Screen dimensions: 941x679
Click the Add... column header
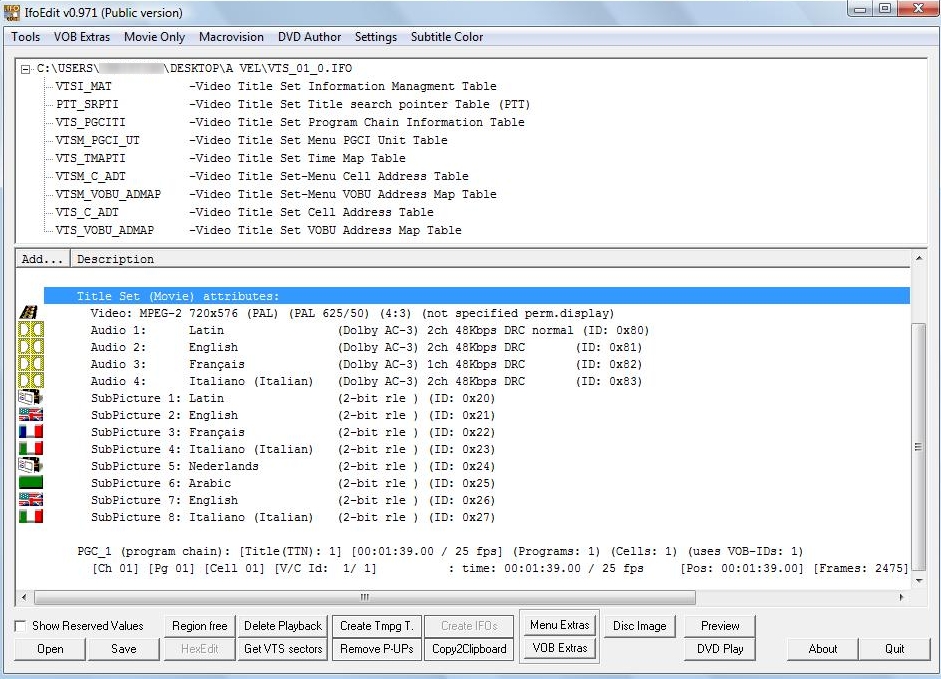click(x=43, y=259)
